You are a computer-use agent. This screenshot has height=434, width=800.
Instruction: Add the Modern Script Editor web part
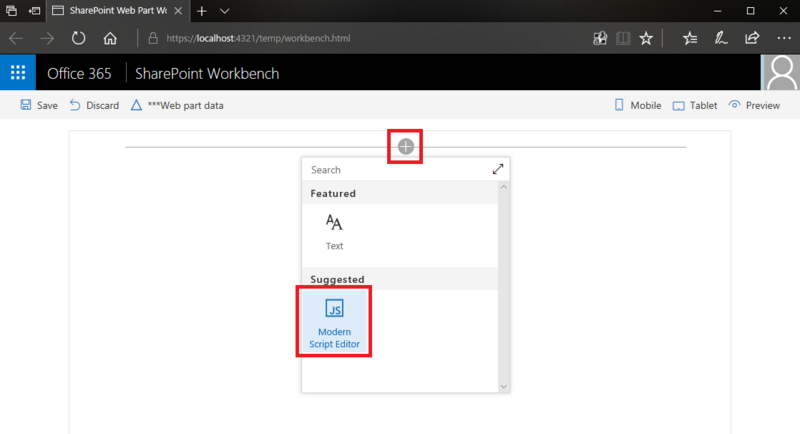point(334,322)
